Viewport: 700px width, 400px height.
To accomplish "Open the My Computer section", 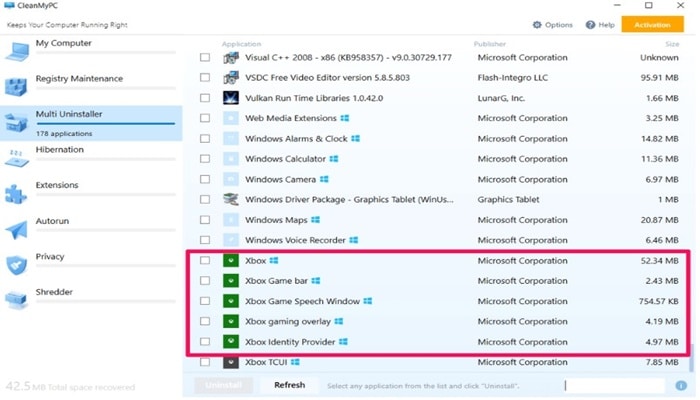I will (x=91, y=52).
